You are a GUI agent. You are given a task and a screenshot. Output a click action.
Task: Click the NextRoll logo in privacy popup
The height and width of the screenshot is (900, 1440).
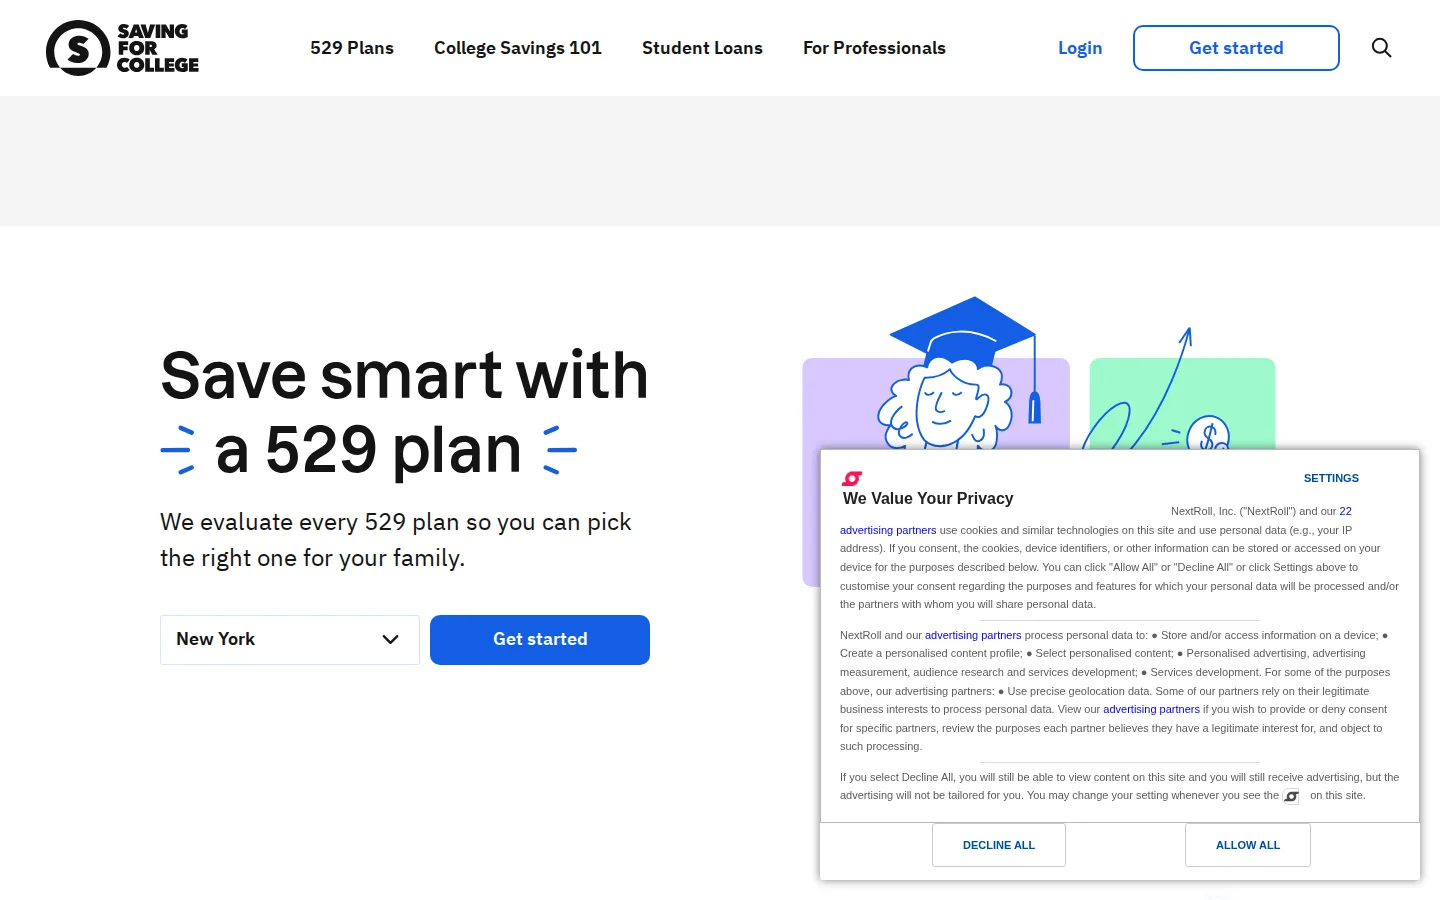852,478
